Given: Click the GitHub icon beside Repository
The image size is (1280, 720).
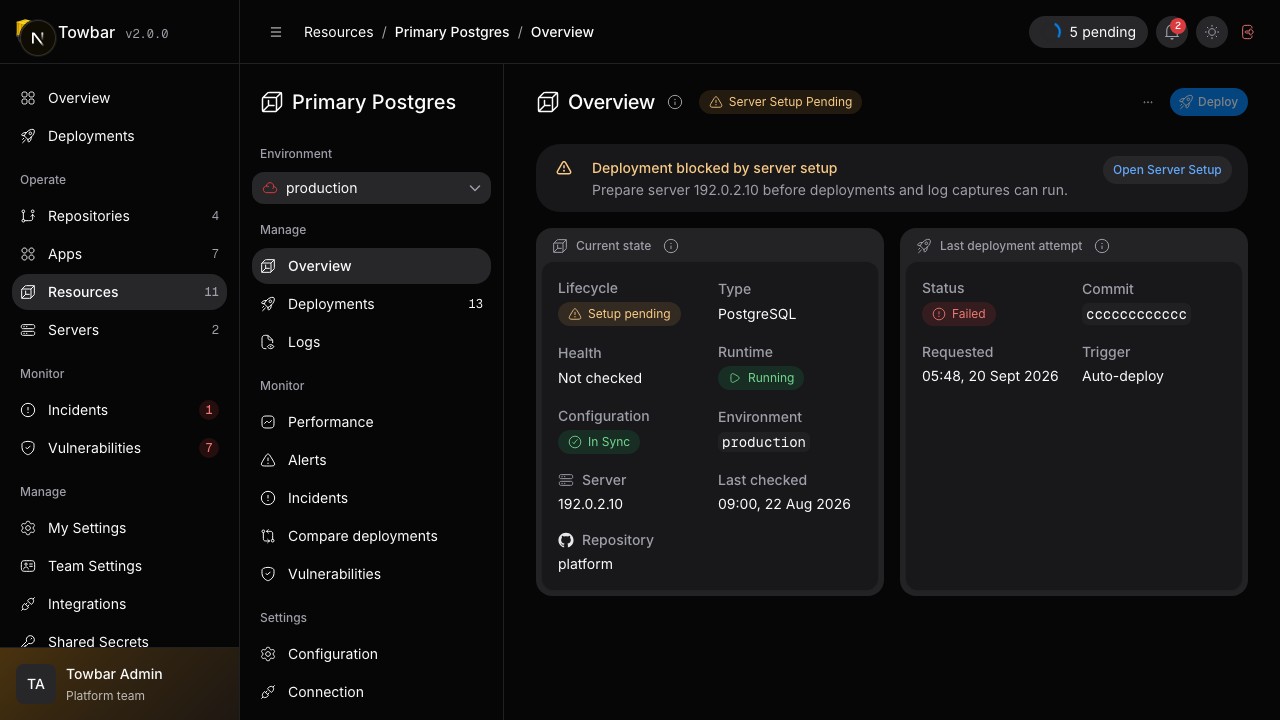Looking at the screenshot, I should pos(566,540).
